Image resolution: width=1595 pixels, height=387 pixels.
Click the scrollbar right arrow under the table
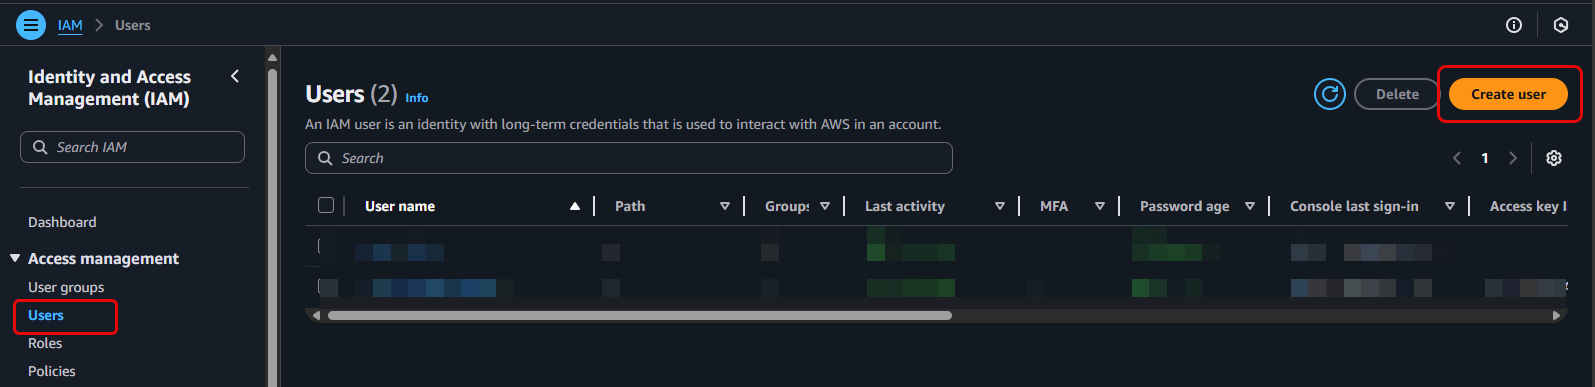pos(1556,315)
